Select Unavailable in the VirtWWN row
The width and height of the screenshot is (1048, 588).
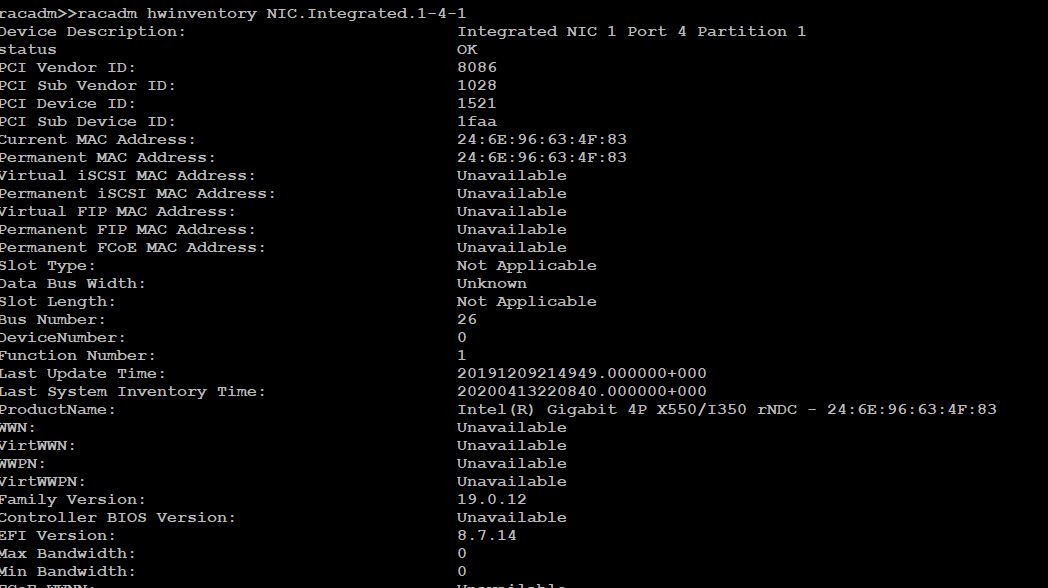pyautogui.click(x=512, y=446)
